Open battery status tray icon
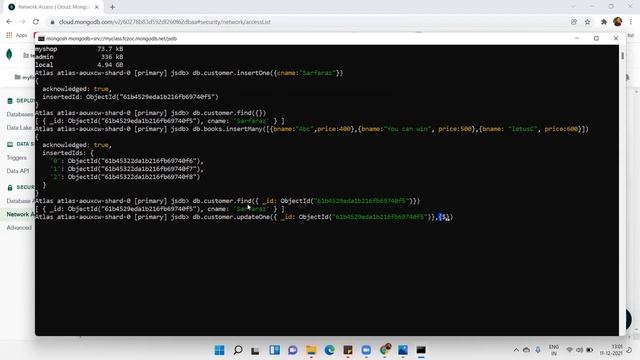This screenshot has width=640, height=360. pos(590,350)
